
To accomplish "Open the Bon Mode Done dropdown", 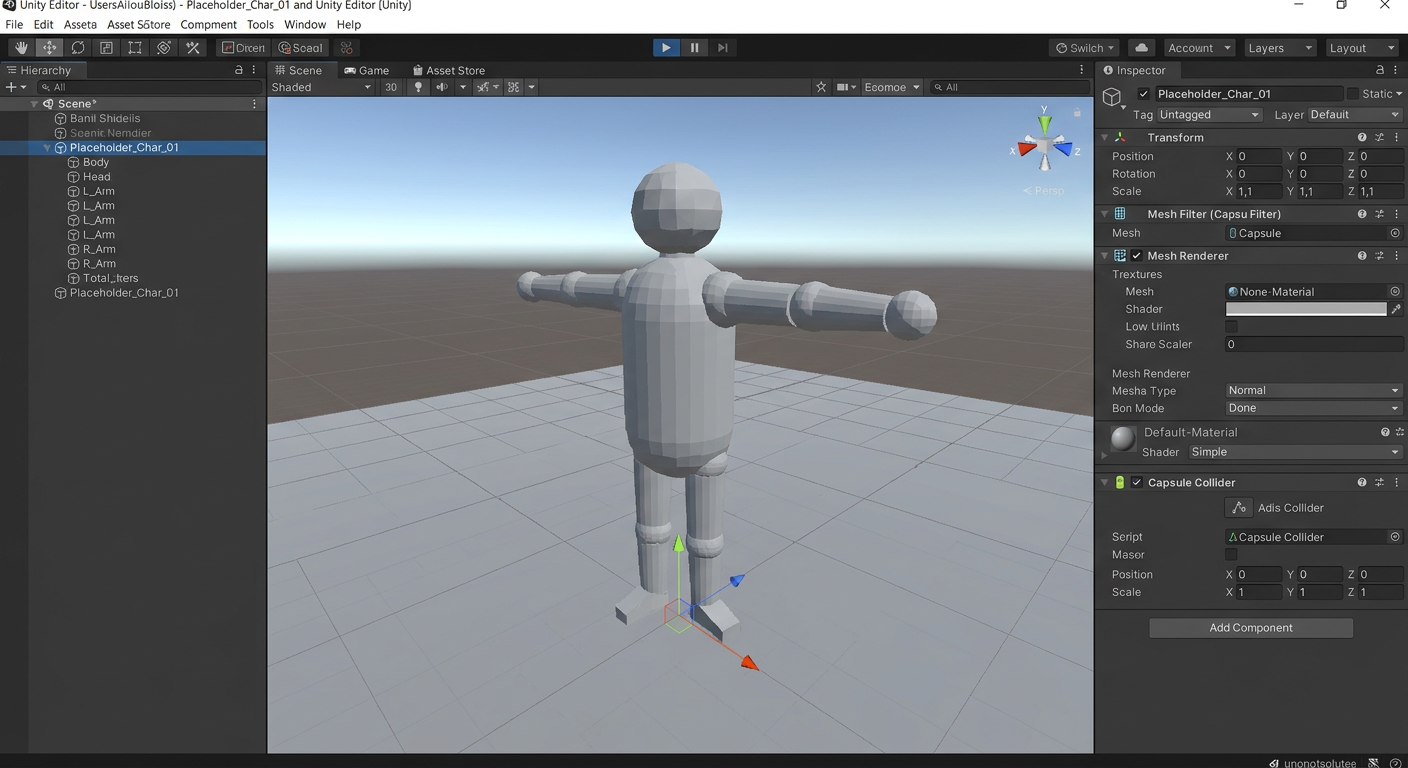I will pyautogui.click(x=1314, y=408).
